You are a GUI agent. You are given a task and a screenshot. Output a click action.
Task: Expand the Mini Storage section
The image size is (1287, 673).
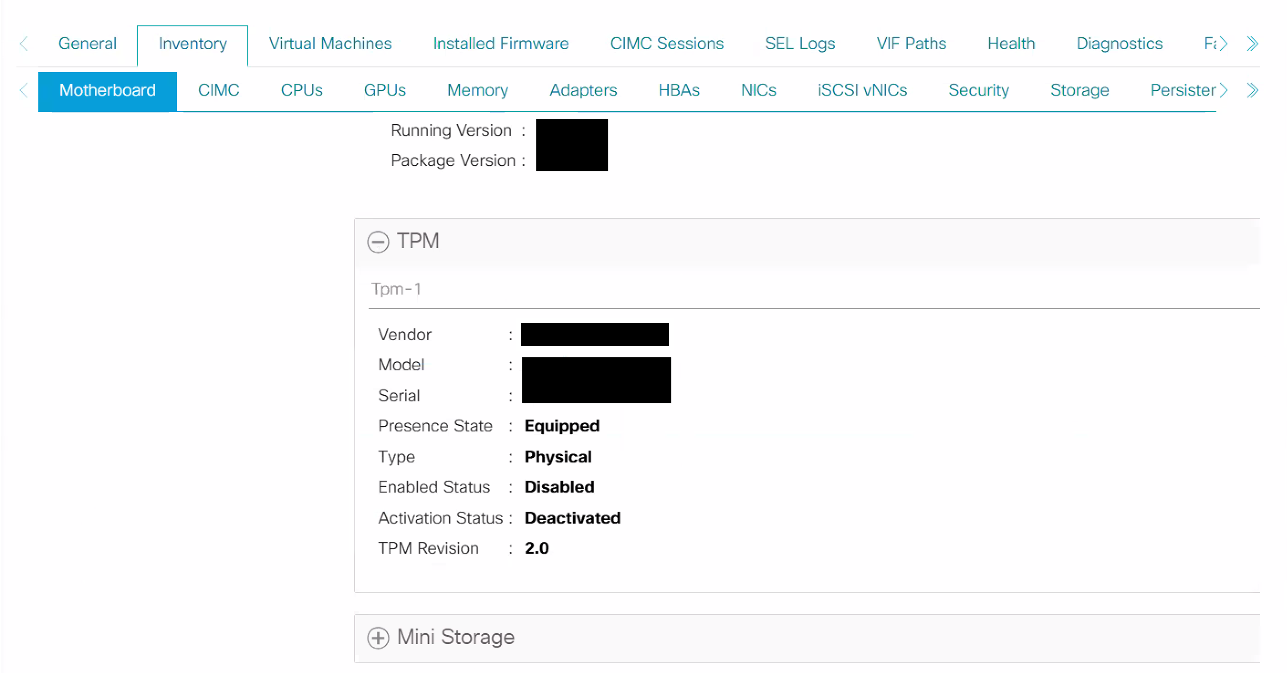tap(378, 638)
